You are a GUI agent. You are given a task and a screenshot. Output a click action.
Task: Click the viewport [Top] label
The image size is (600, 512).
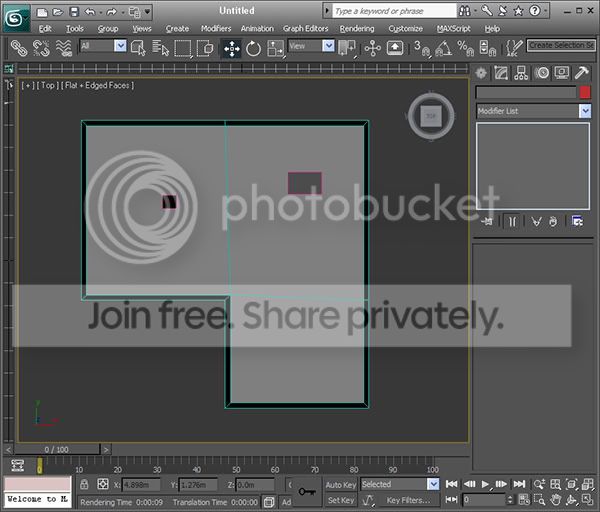tap(47, 86)
